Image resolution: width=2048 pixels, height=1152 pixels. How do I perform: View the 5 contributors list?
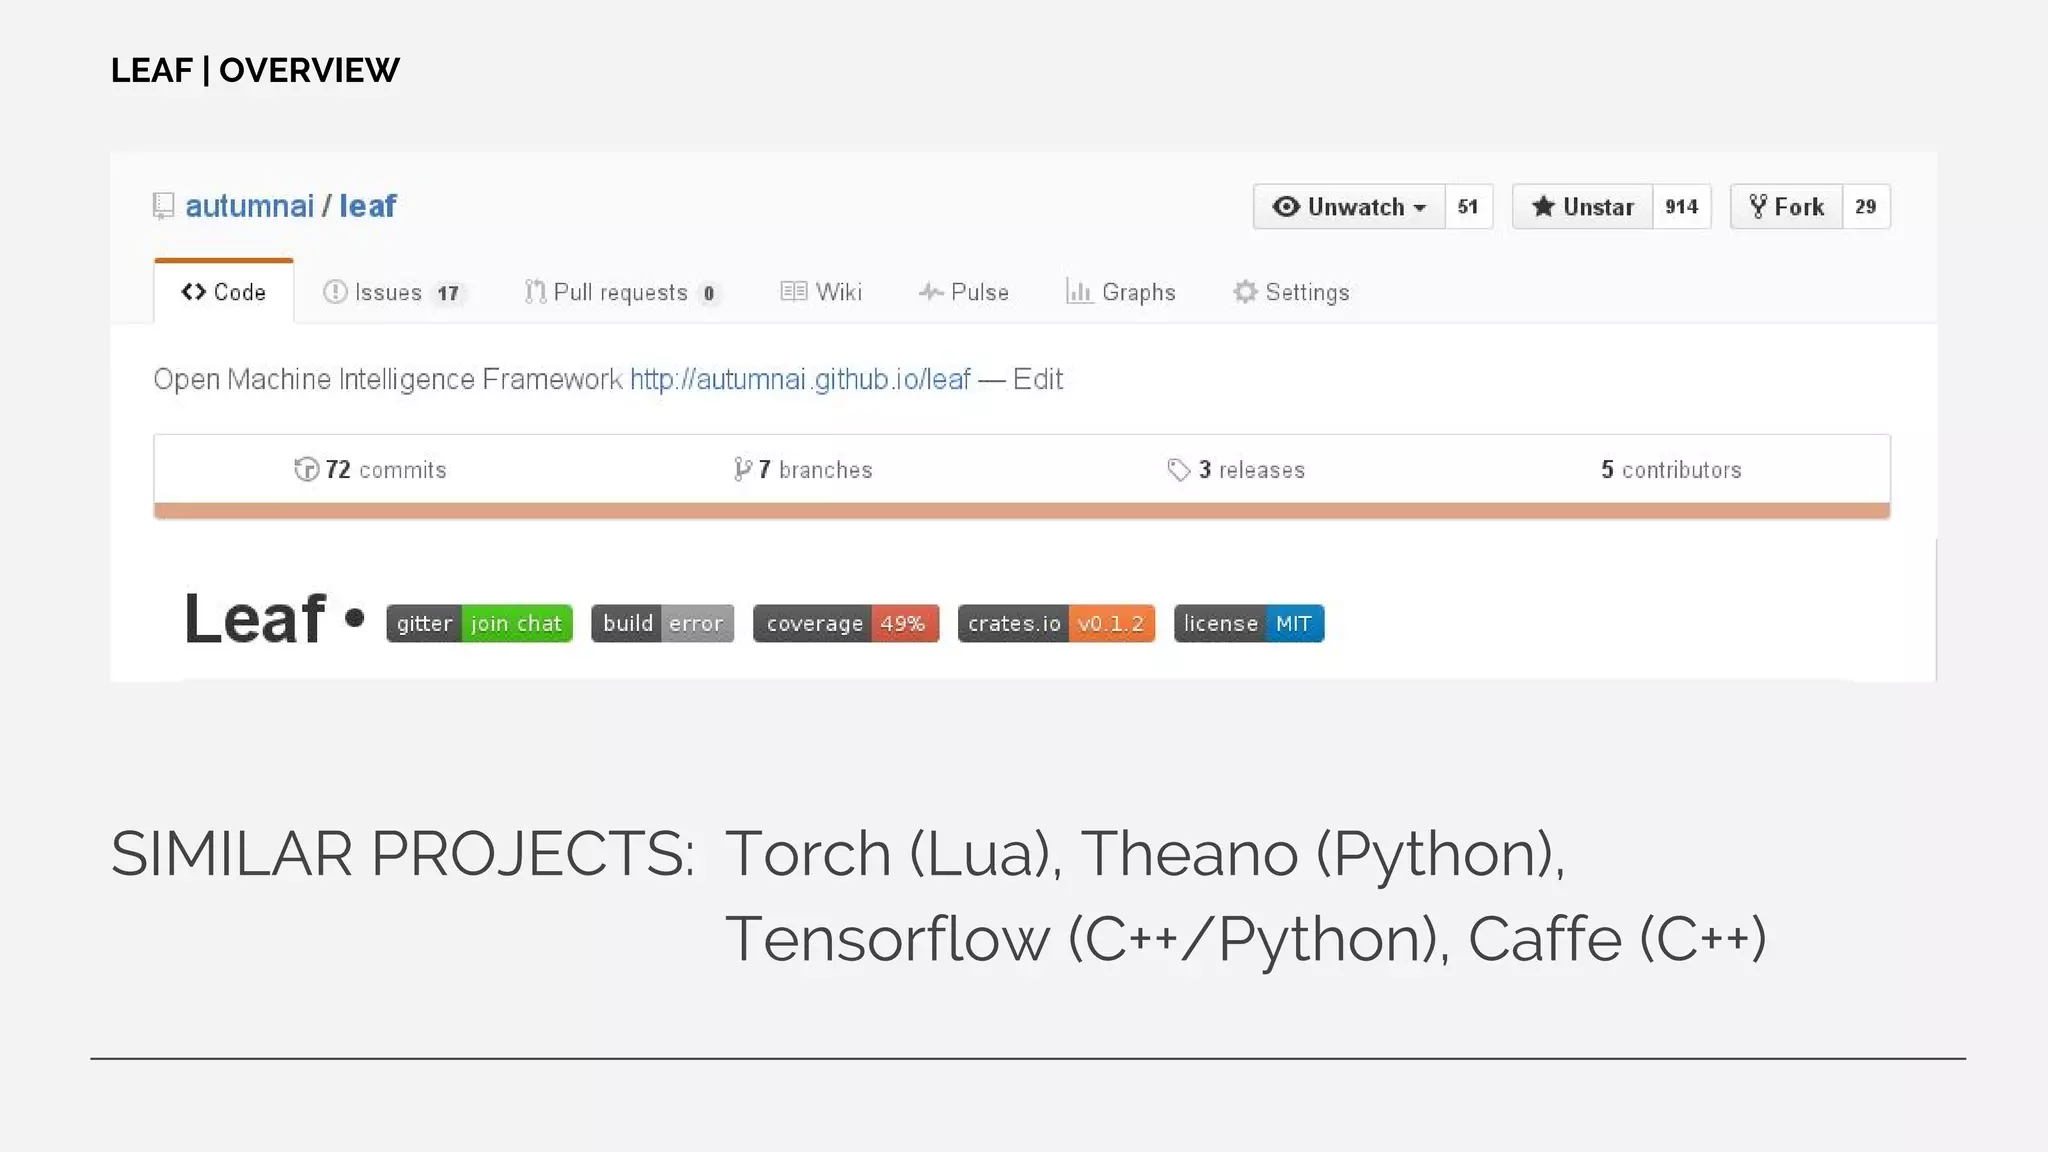(x=1671, y=469)
